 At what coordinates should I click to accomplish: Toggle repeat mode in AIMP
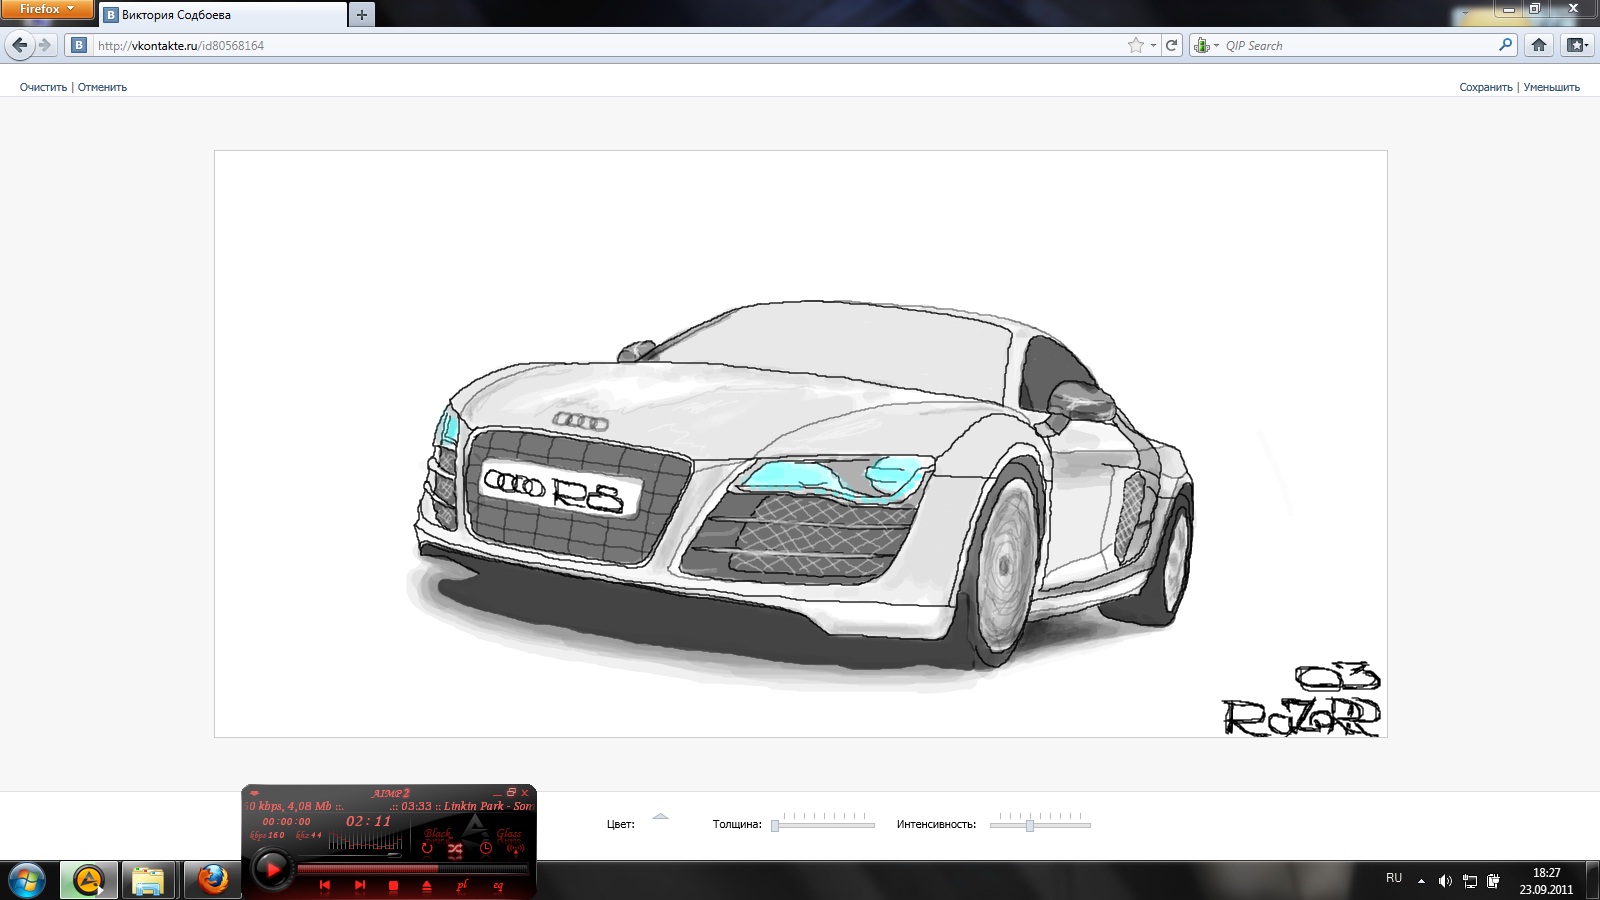point(427,849)
